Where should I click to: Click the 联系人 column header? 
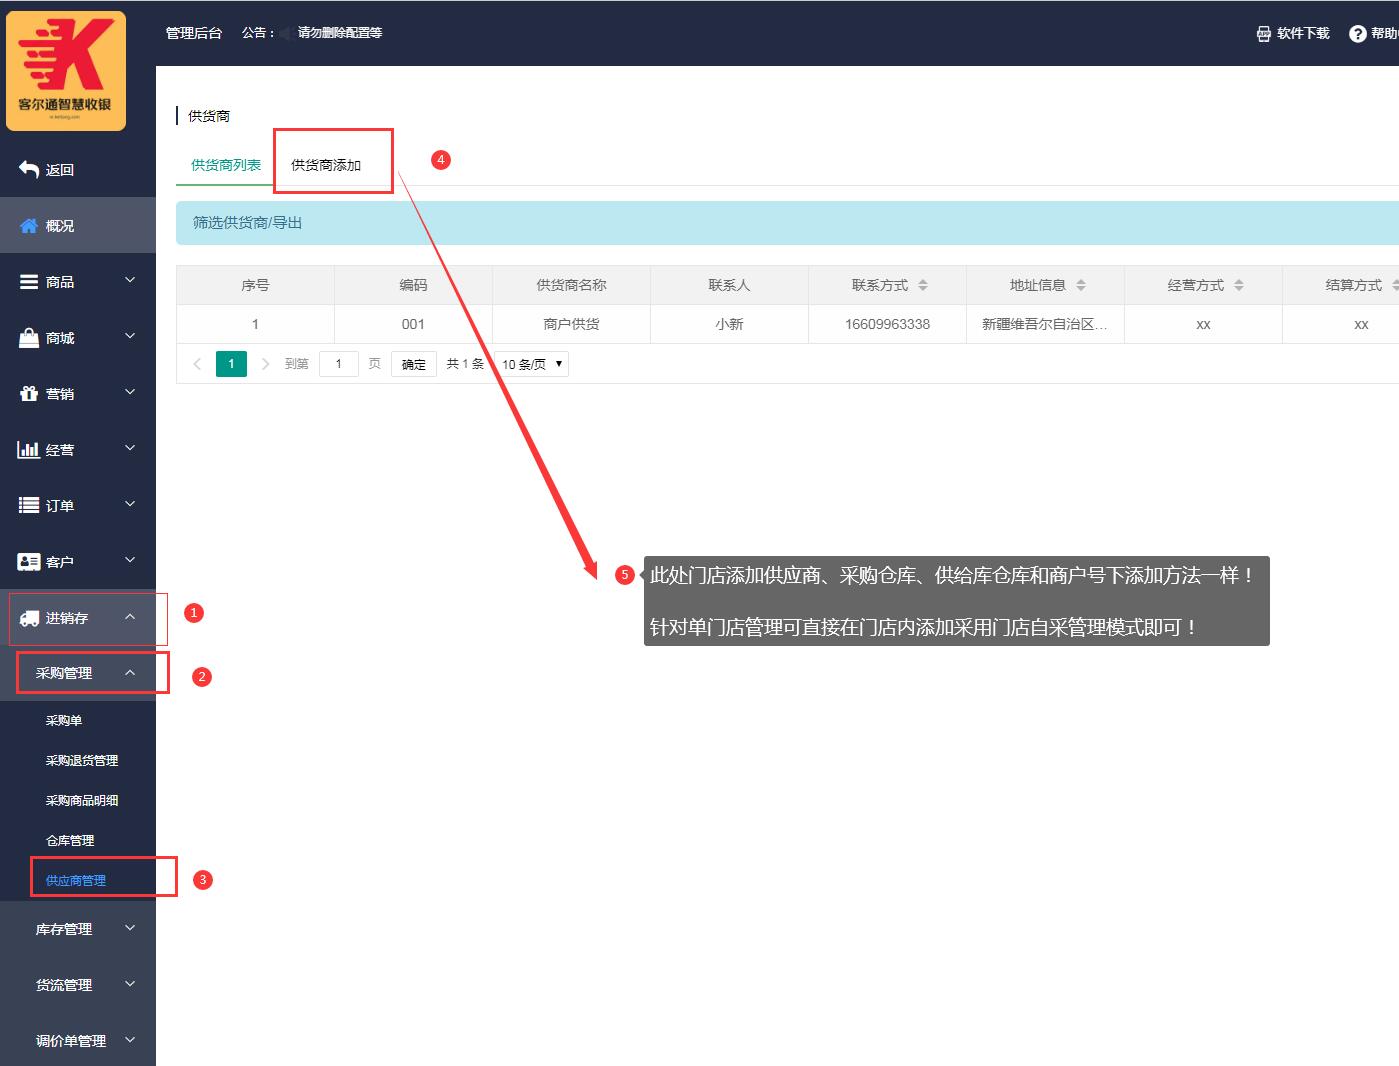click(x=729, y=285)
